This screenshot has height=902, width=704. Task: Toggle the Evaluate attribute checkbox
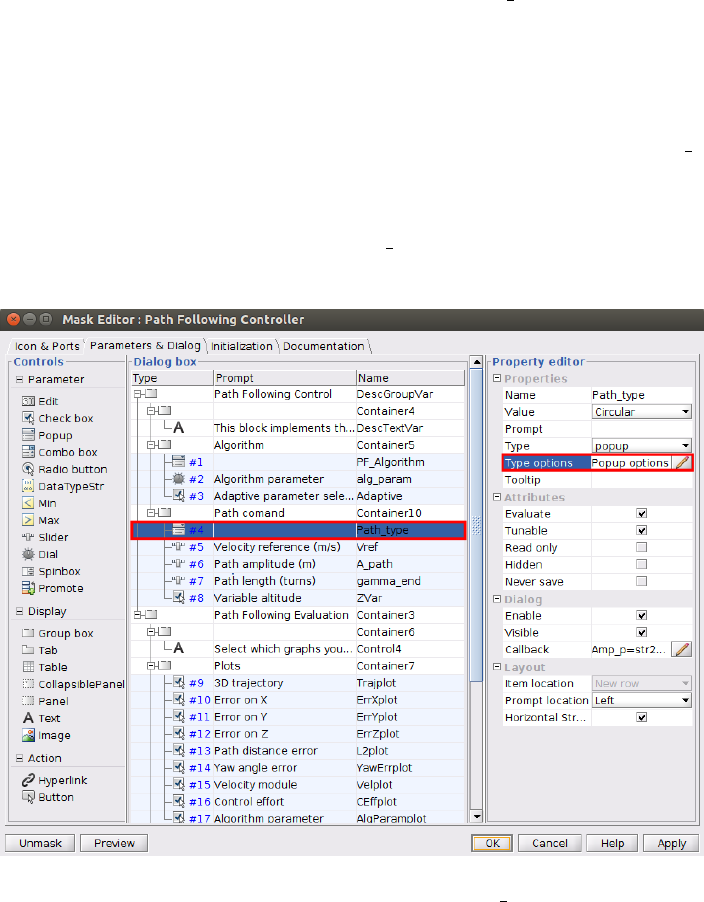[x=642, y=514]
